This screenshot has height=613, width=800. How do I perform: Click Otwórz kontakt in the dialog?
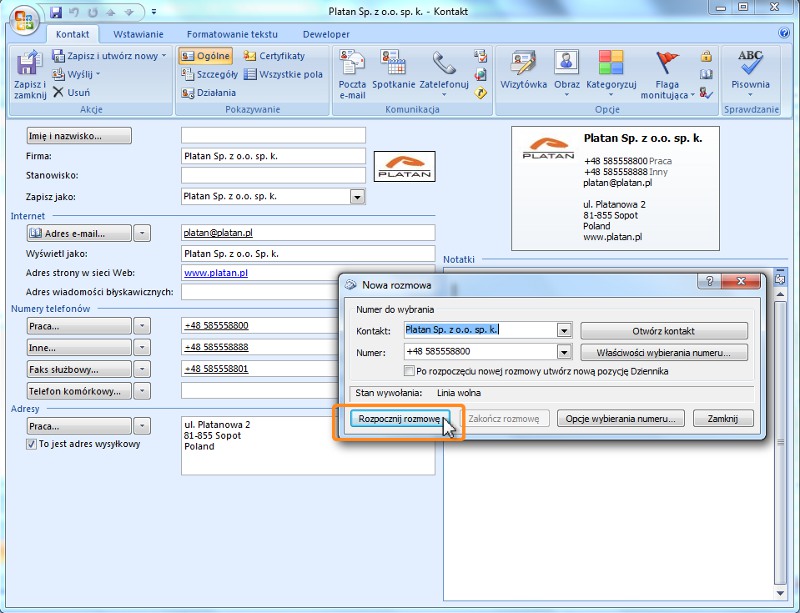664,331
